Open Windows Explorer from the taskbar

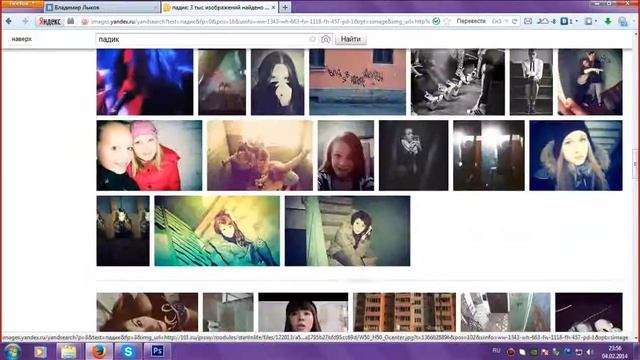(x=69, y=351)
